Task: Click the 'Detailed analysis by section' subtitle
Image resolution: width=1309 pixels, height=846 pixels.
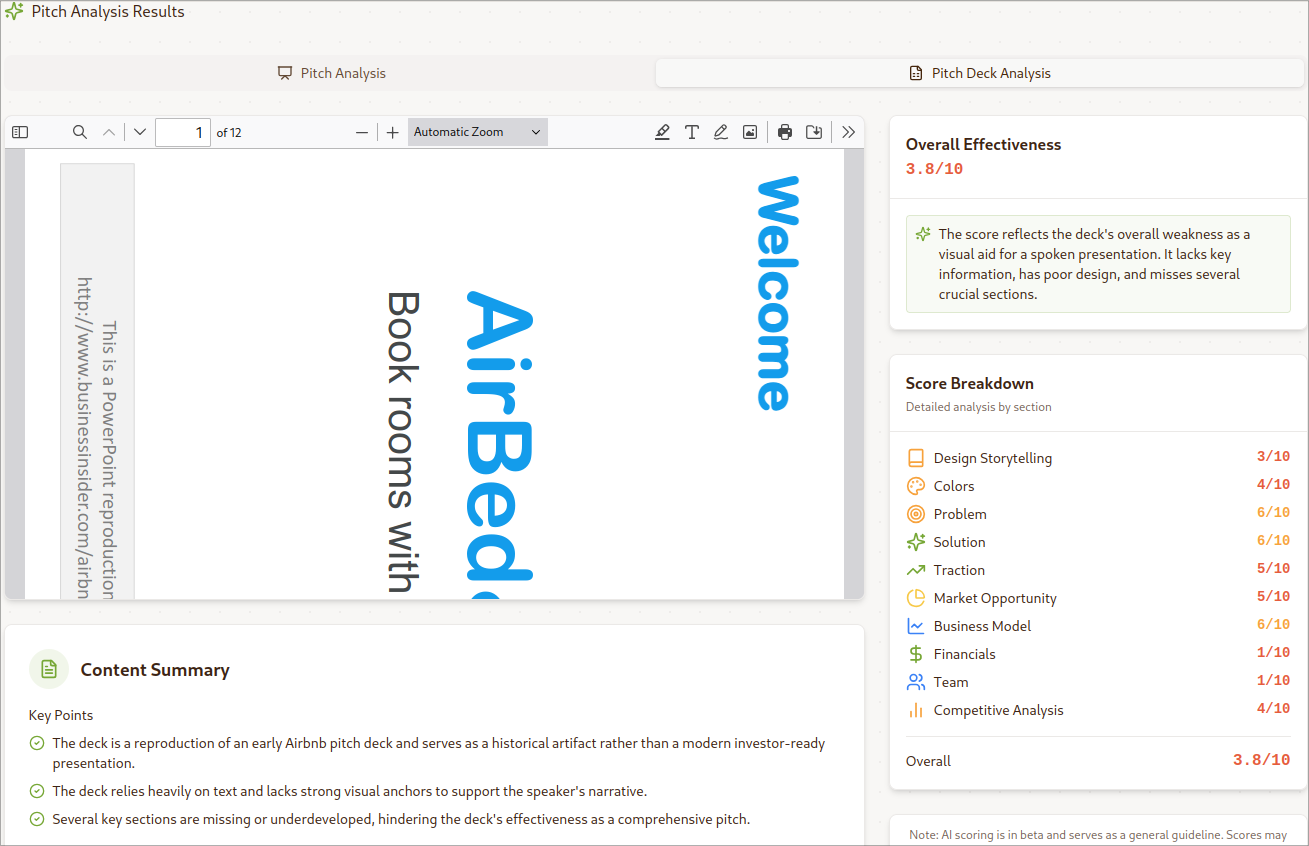Action: pyautogui.click(x=979, y=407)
